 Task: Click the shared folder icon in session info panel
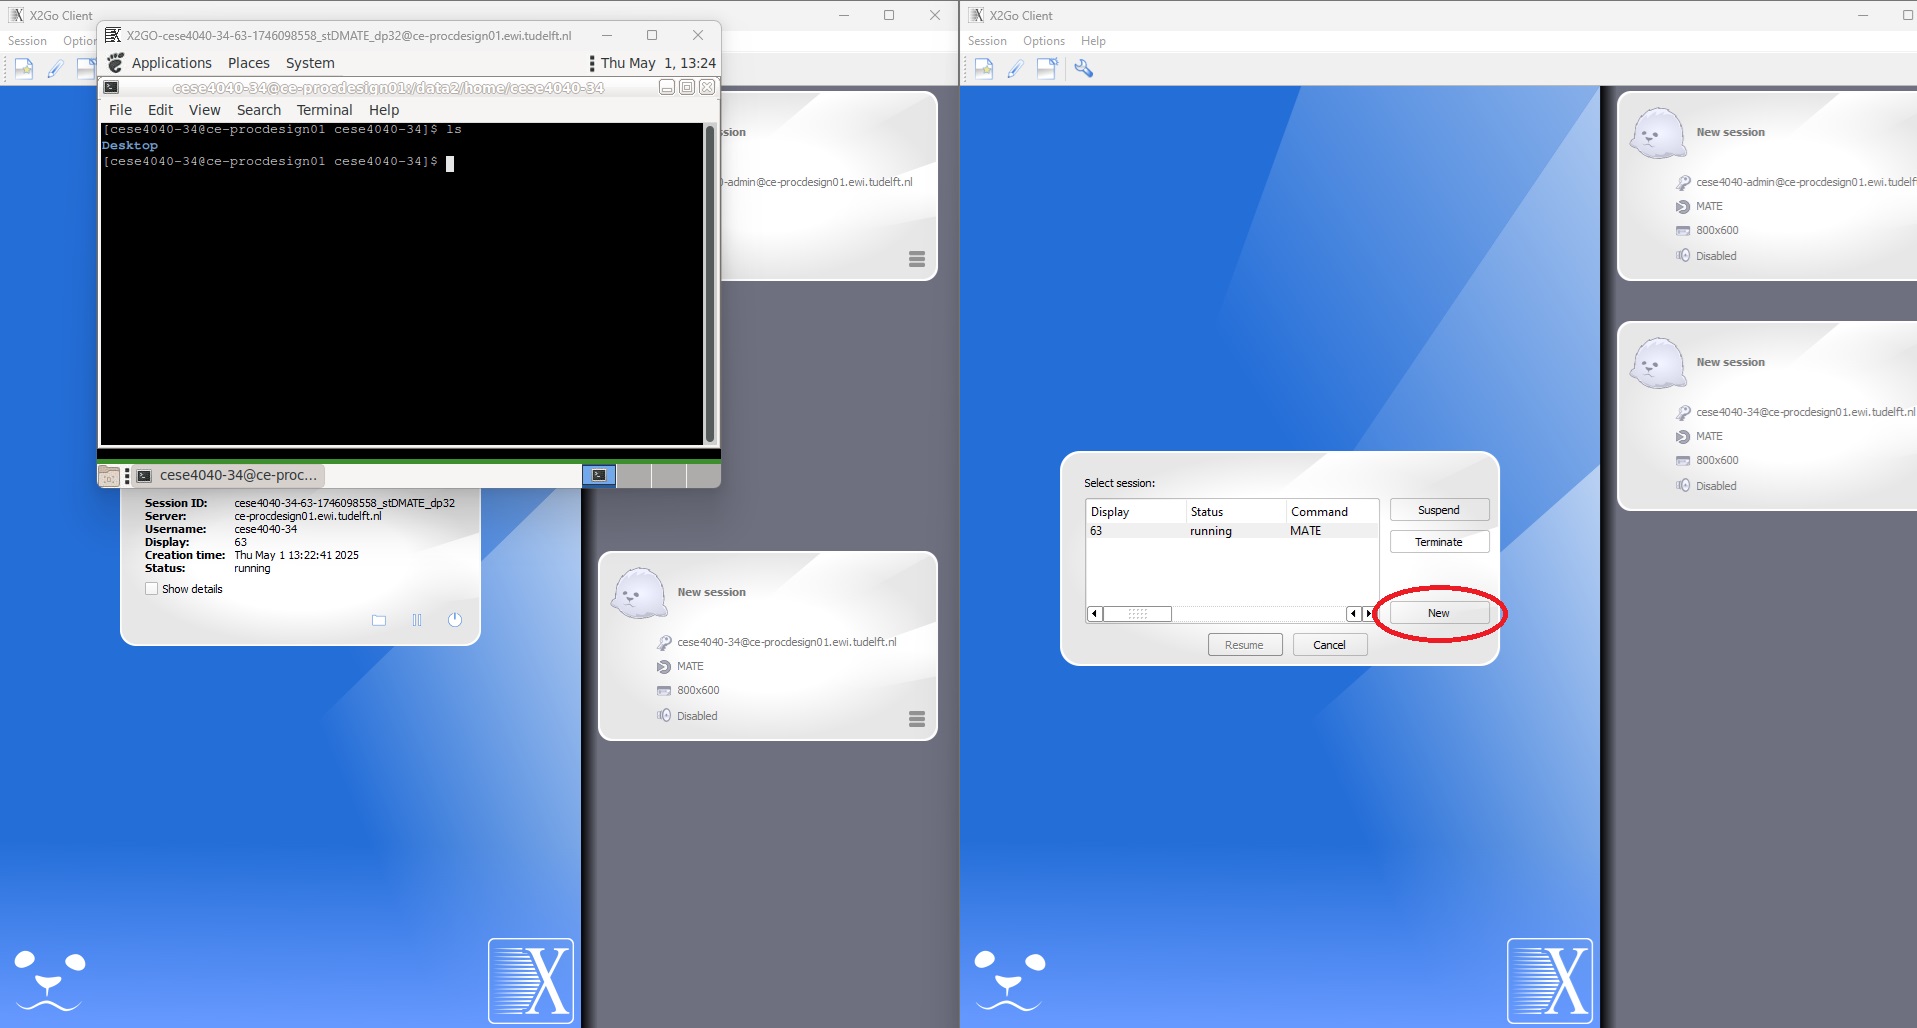pos(379,620)
